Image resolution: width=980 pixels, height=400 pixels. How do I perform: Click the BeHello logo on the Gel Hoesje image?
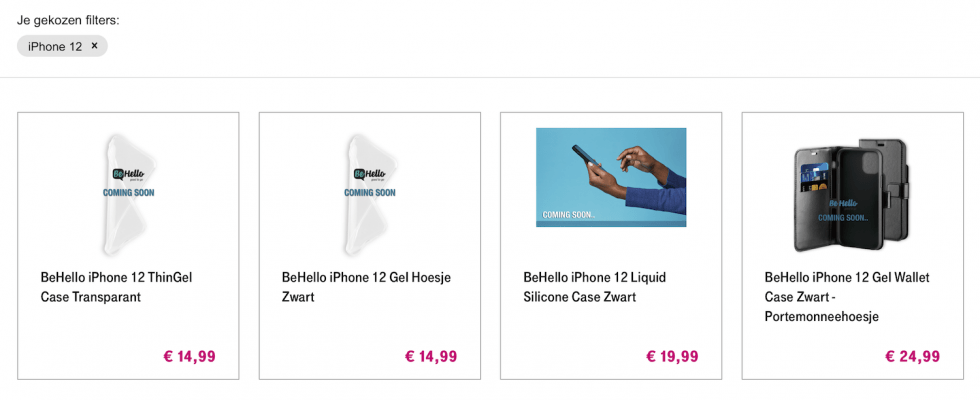369,174
